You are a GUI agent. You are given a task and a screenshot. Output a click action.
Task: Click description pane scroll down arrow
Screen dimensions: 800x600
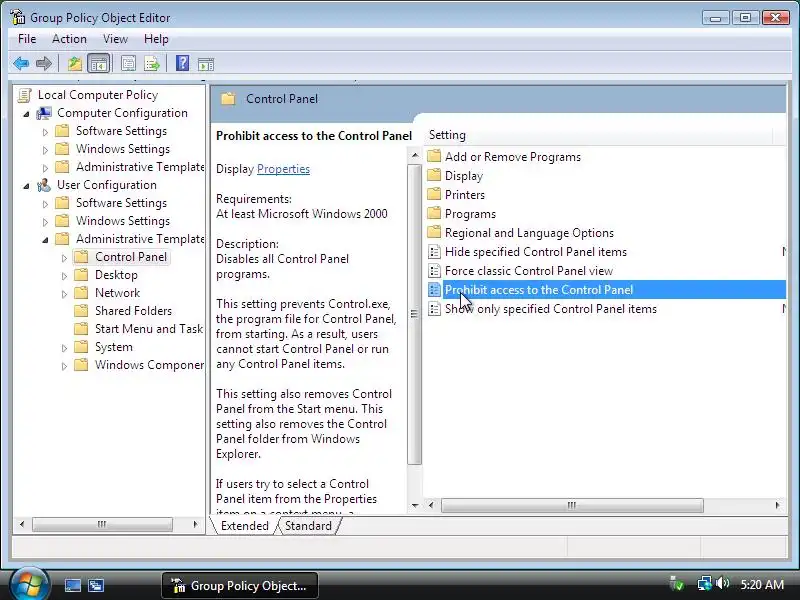coord(414,506)
